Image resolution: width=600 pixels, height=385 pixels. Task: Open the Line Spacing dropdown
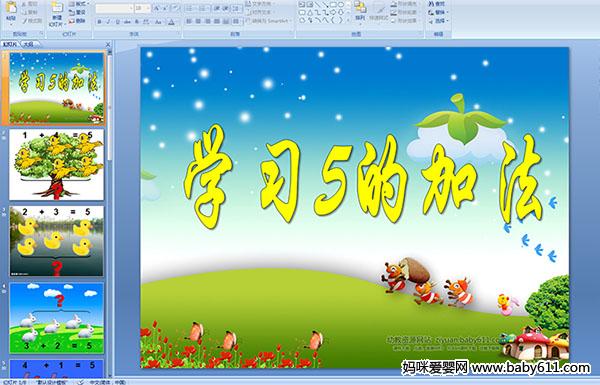236,8
